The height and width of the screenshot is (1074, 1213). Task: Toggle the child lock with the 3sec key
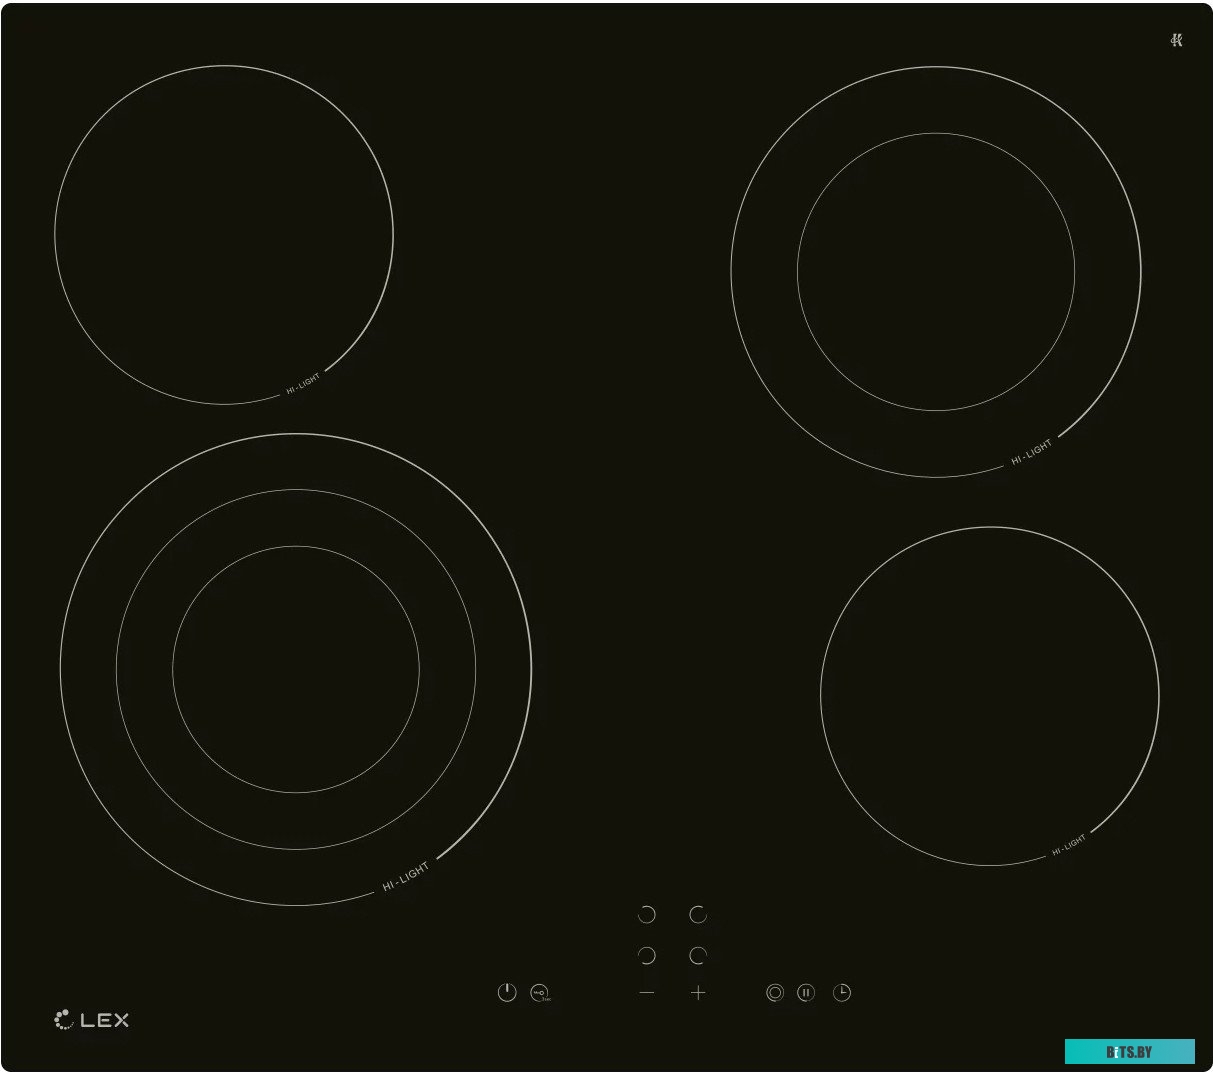click(540, 992)
